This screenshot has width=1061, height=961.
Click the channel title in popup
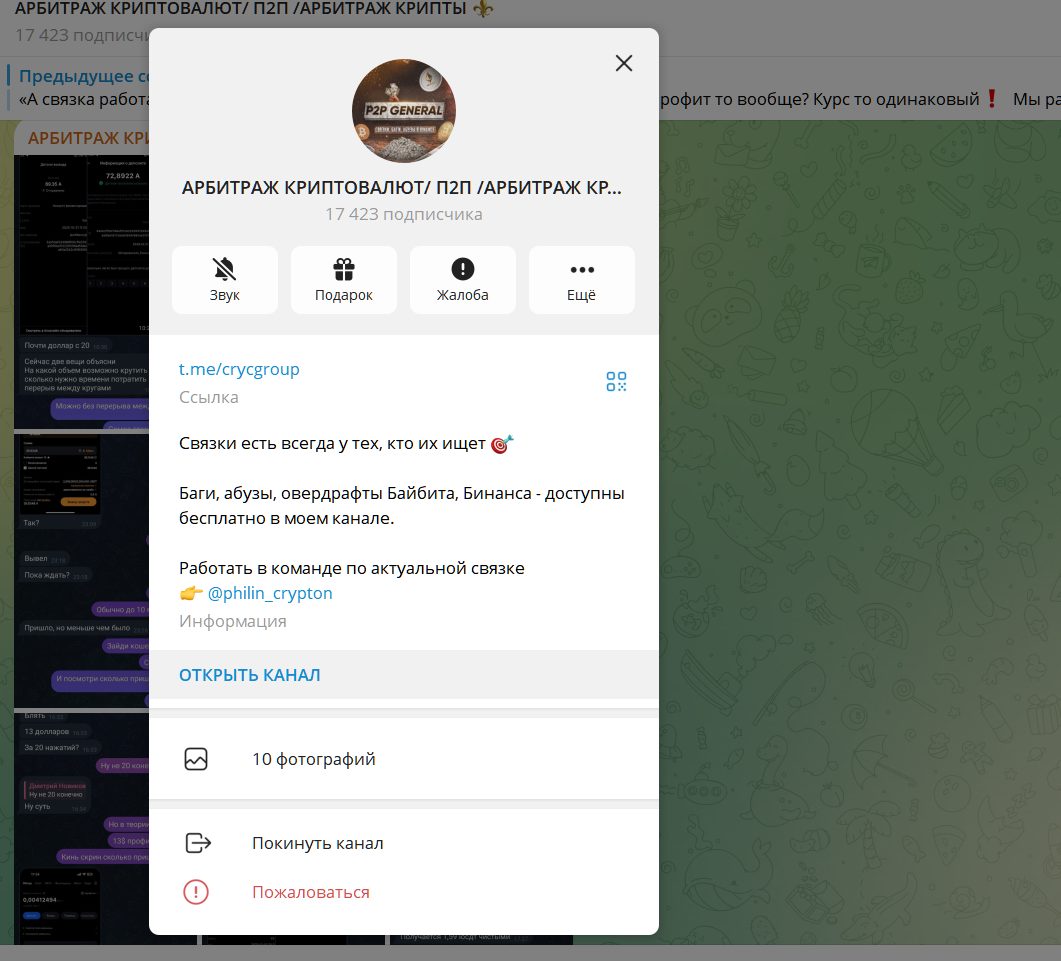[x=402, y=188]
